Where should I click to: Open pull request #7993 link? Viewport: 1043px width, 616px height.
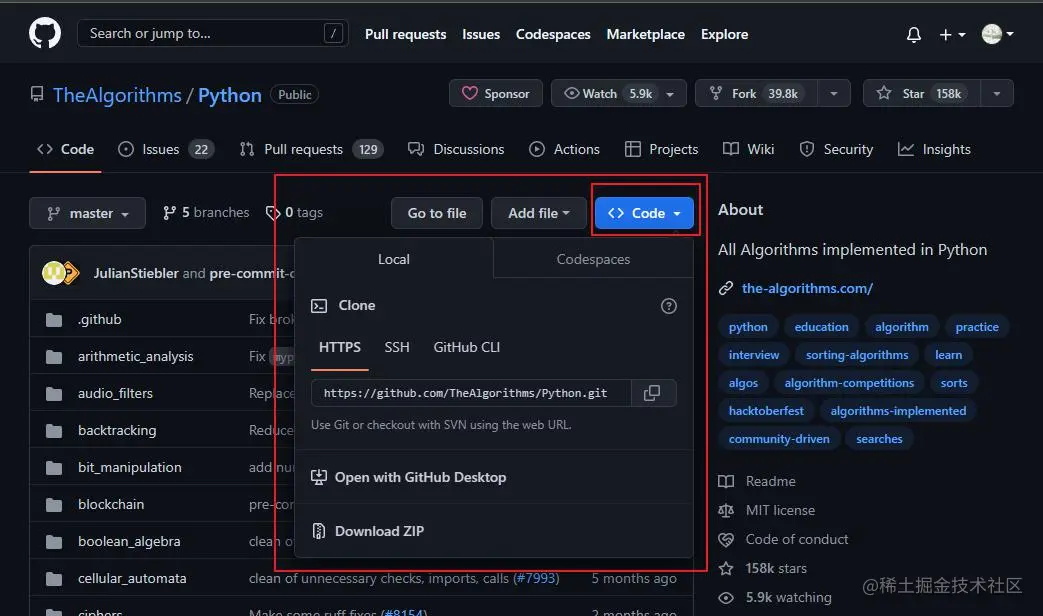536,578
